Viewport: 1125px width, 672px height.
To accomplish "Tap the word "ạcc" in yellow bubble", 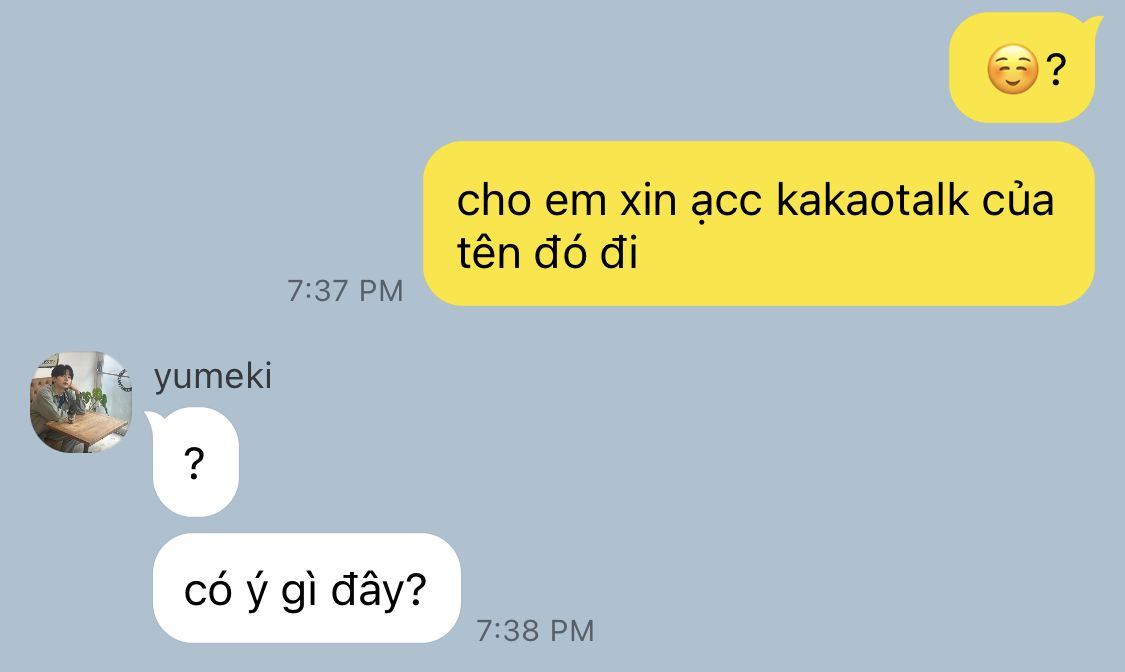I will 726,204.
